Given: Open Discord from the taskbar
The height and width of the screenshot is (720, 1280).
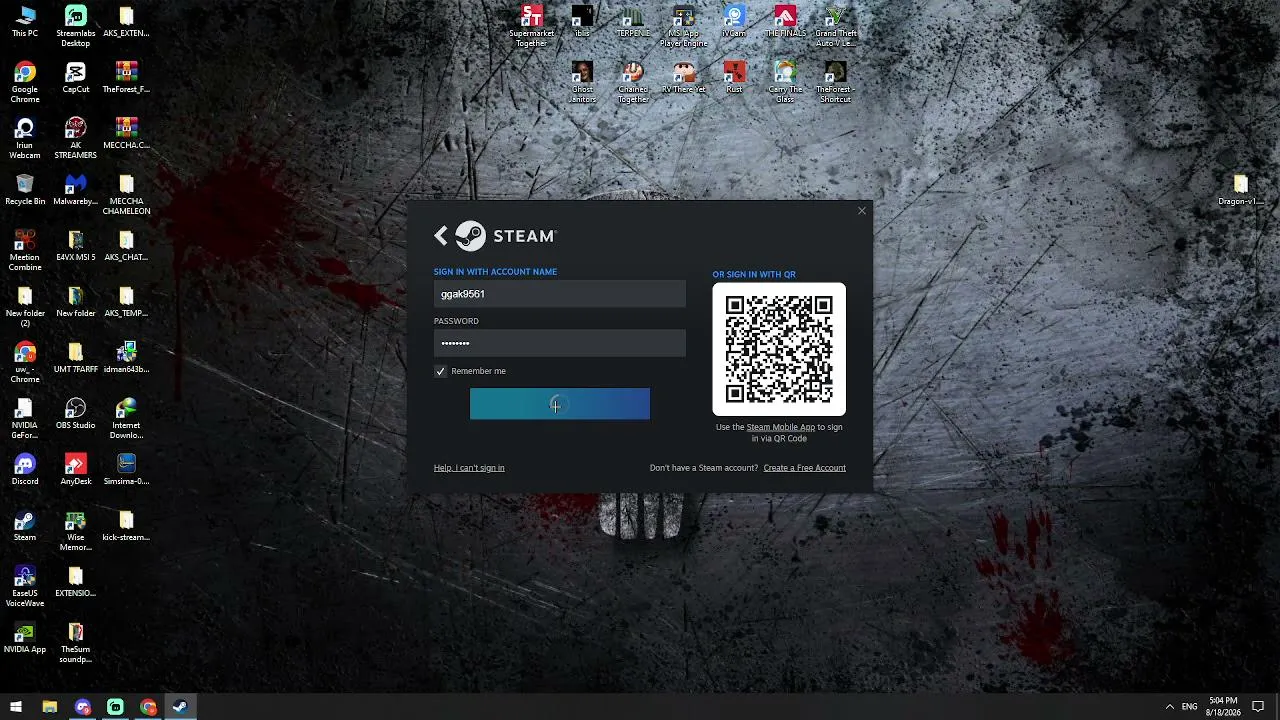Looking at the screenshot, I should [x=83, y=707].
